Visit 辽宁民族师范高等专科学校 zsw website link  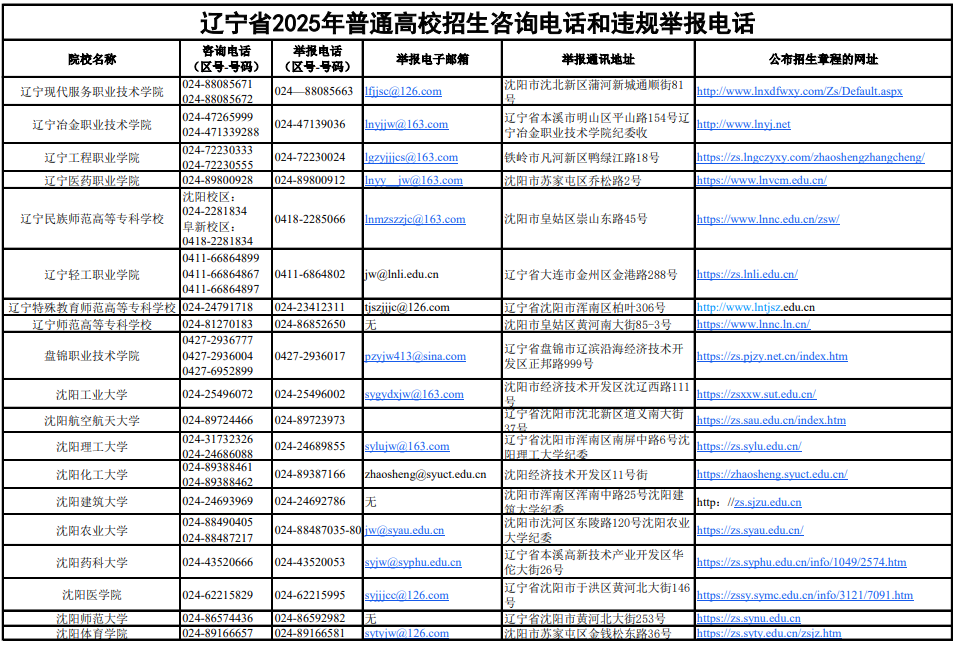point(769,219)
